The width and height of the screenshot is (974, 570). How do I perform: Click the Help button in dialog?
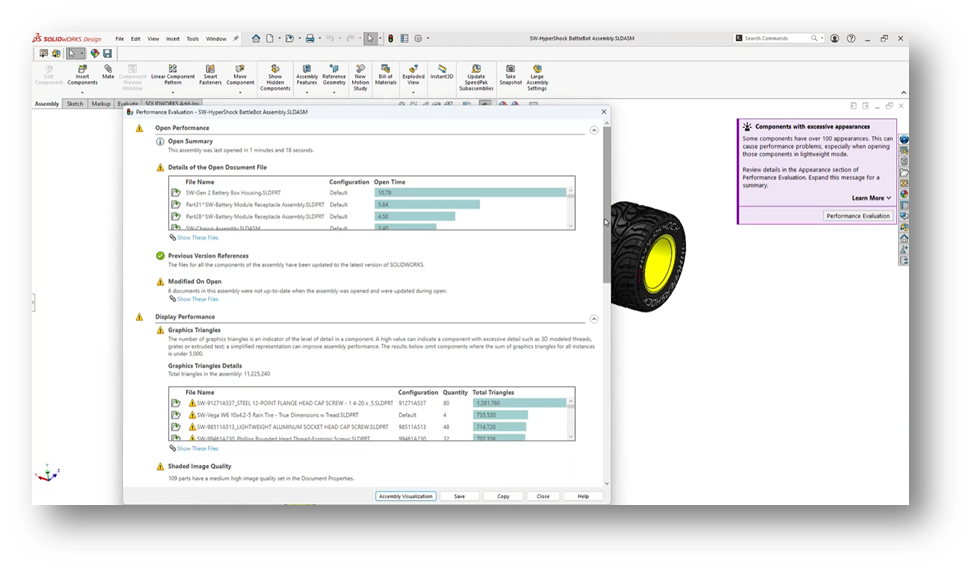pos(583,496)
